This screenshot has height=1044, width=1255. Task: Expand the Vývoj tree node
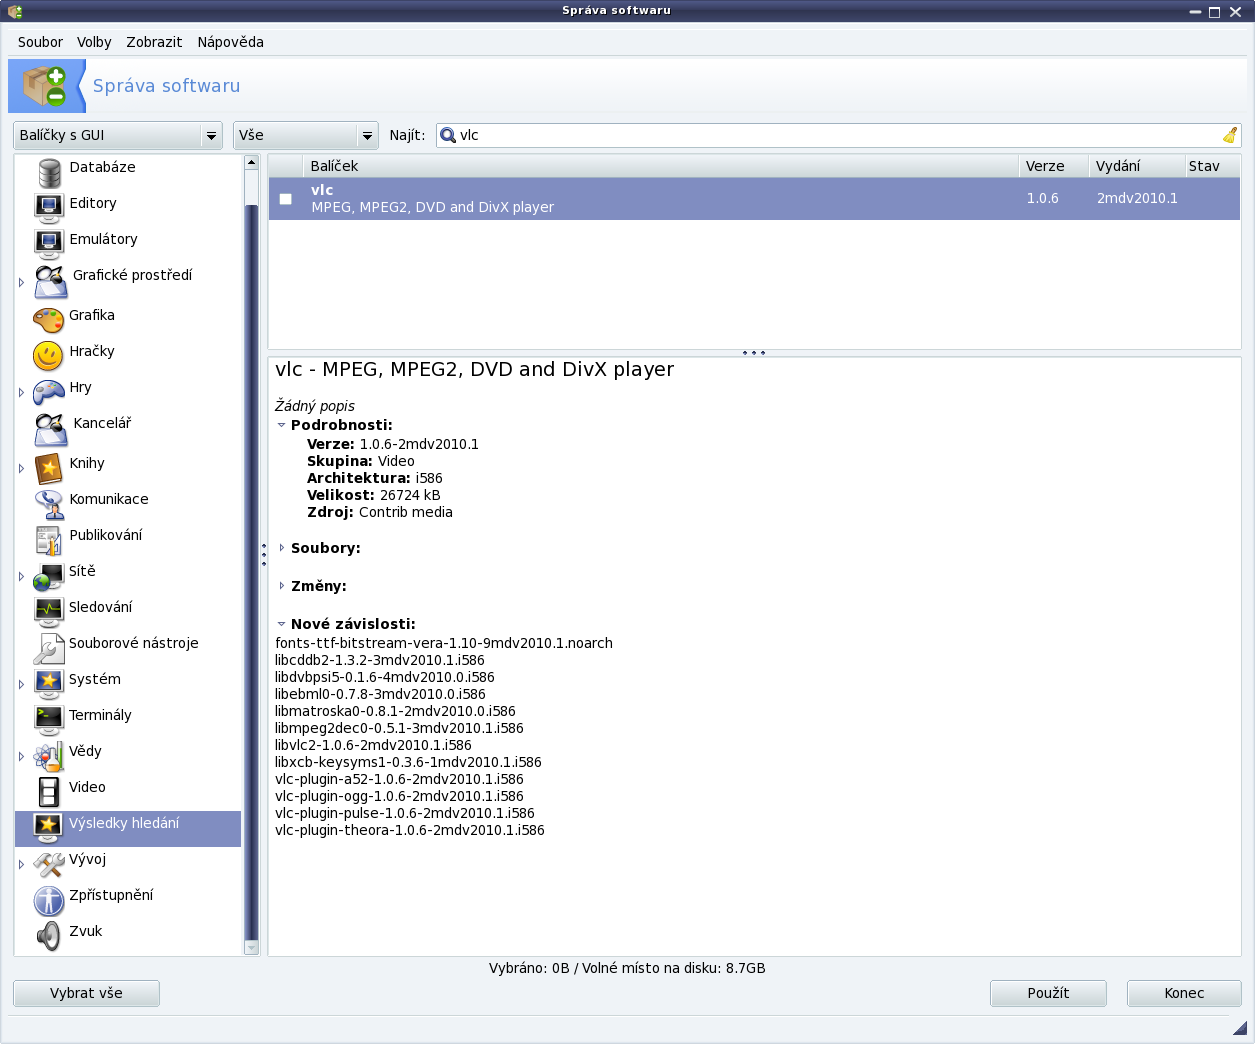pos(21,864)
